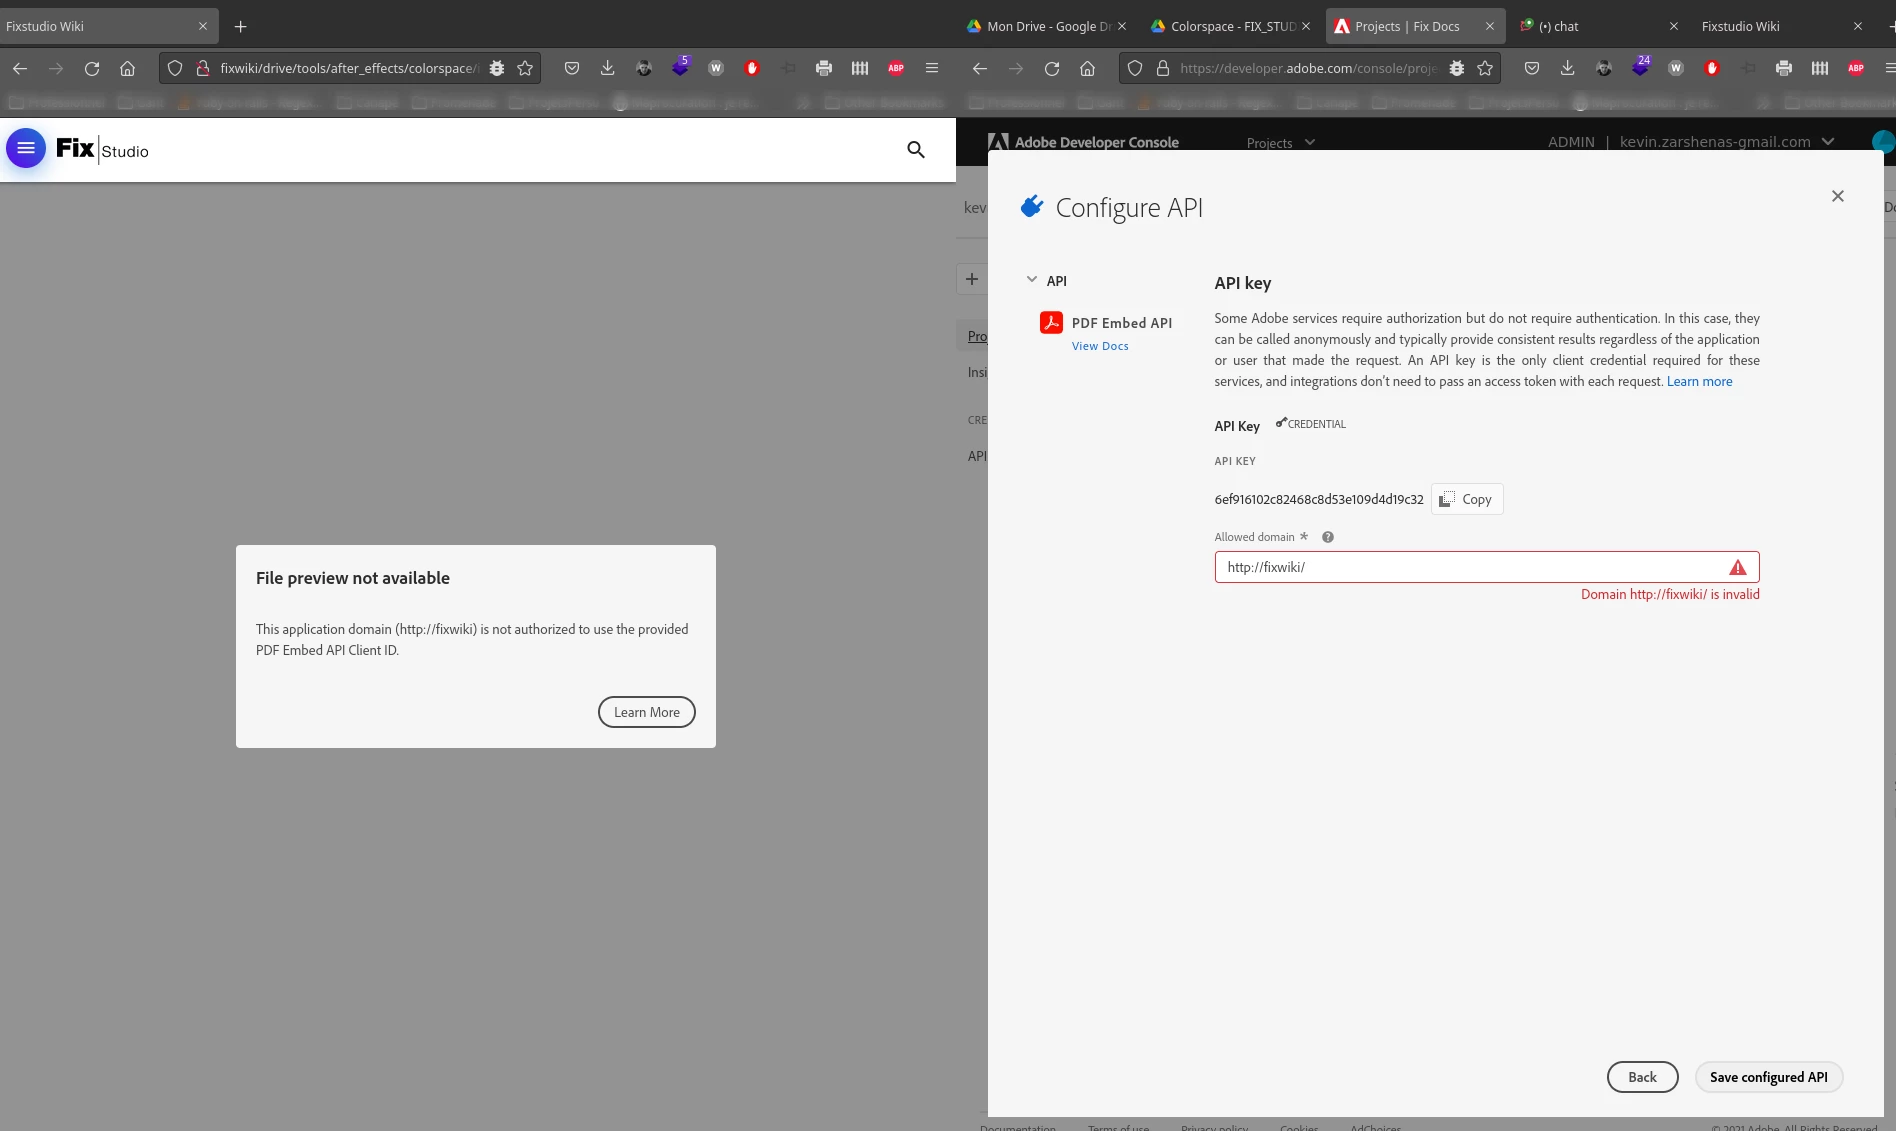Click Save configured API
Screen dimensions: 1896x1131
[x=1768, y=1077]
